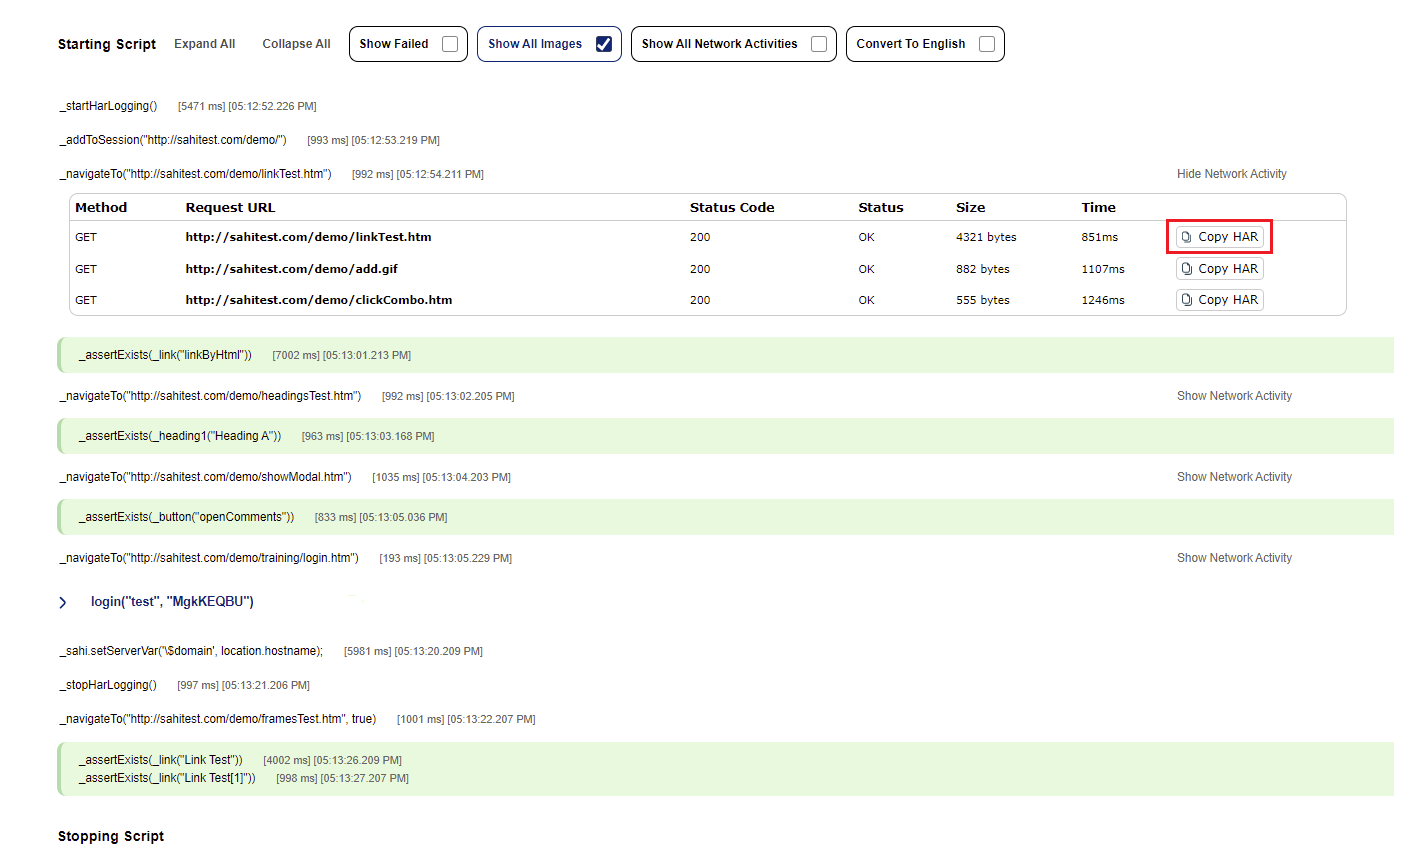Show Network Activity for headingsTest.htm navigation
Screen dimensions: 1413x848
pyautogui.click(x=1234, y=396)
